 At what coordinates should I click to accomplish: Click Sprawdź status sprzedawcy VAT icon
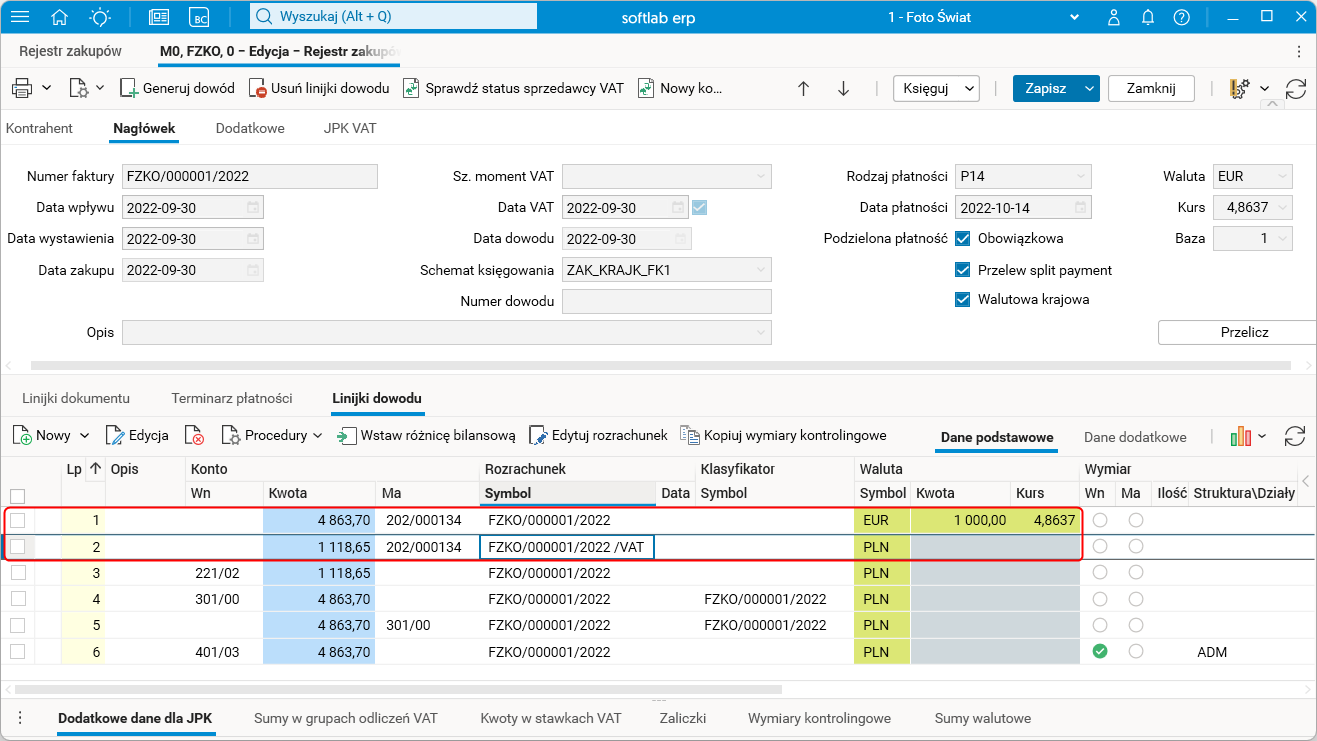coord(411,88)
